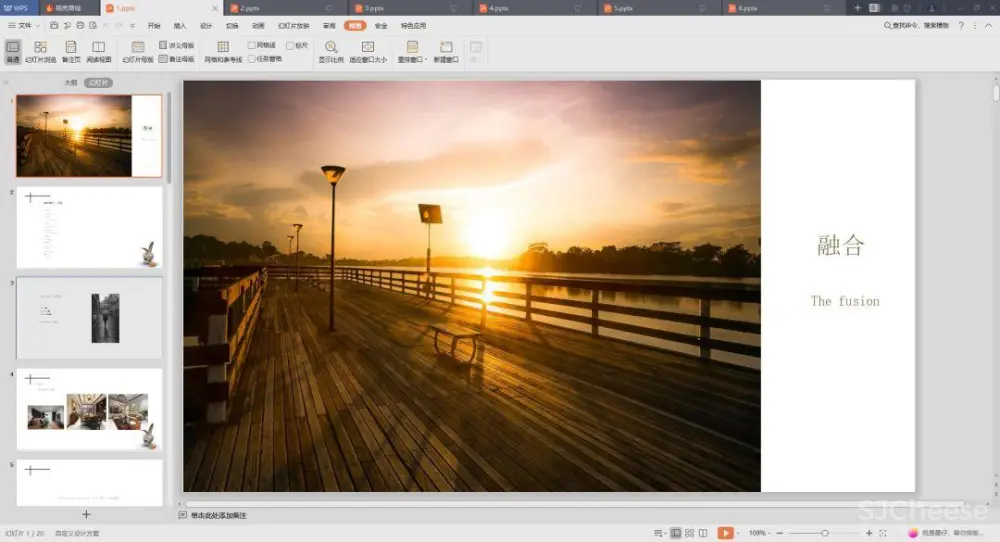Check the Task Pane (任务窗格) checkbox
The image size is (1000, 542).
pos(252,58)
